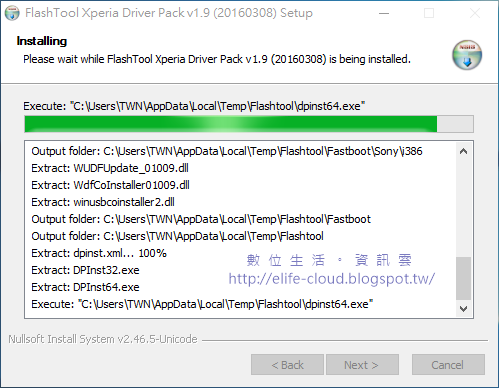Image resolution: width=499 pixels, height=388 pixels.
Task: Click the disabled maximize button
Action: click(429, 13)
